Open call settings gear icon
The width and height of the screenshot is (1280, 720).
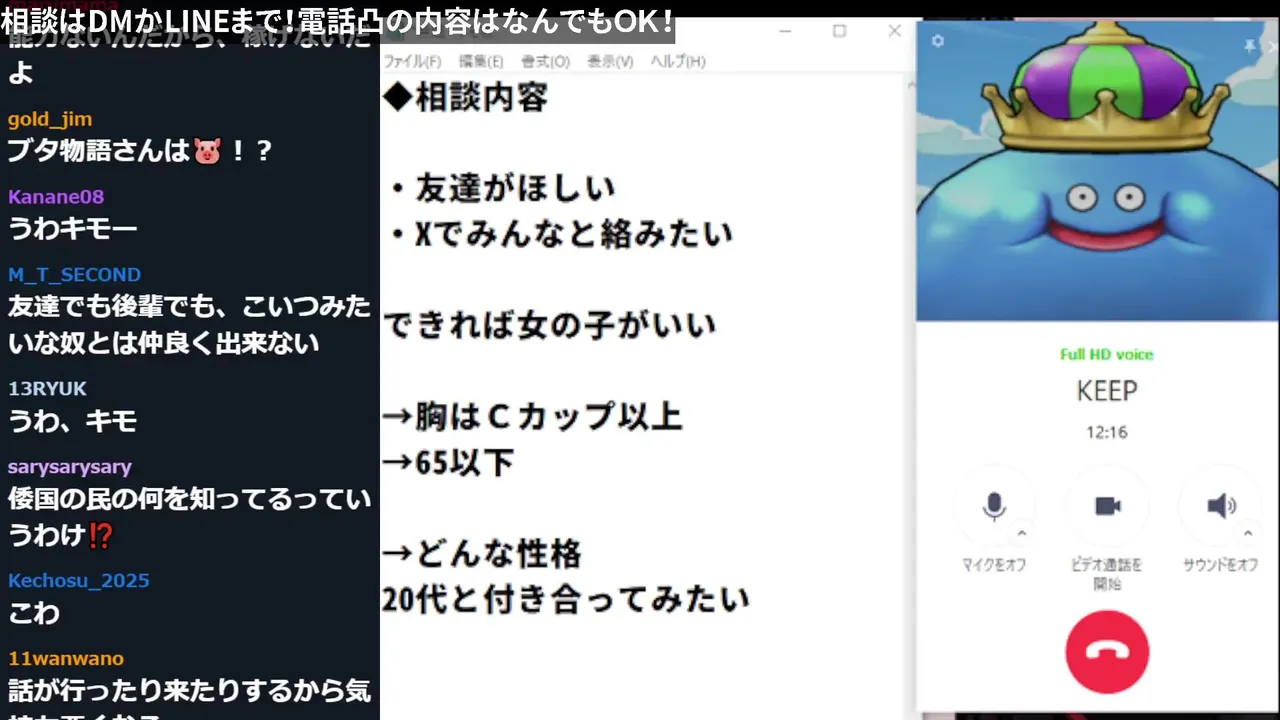point(937,41)
